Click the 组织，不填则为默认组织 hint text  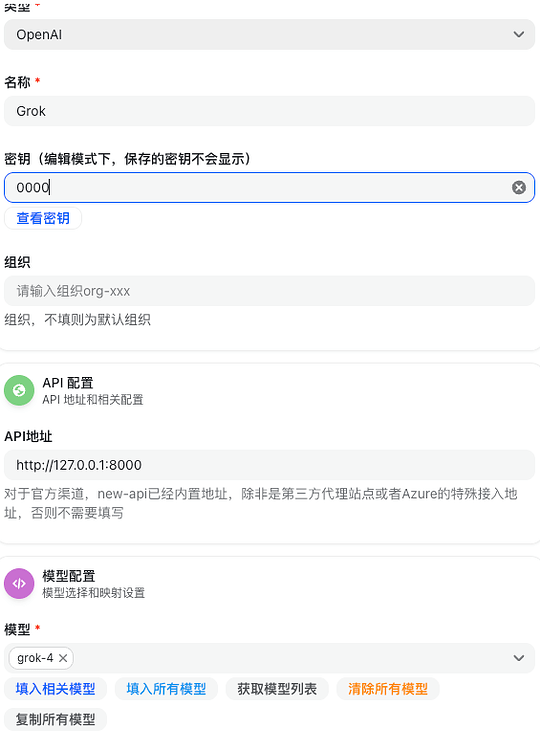(x=77, y=320)
